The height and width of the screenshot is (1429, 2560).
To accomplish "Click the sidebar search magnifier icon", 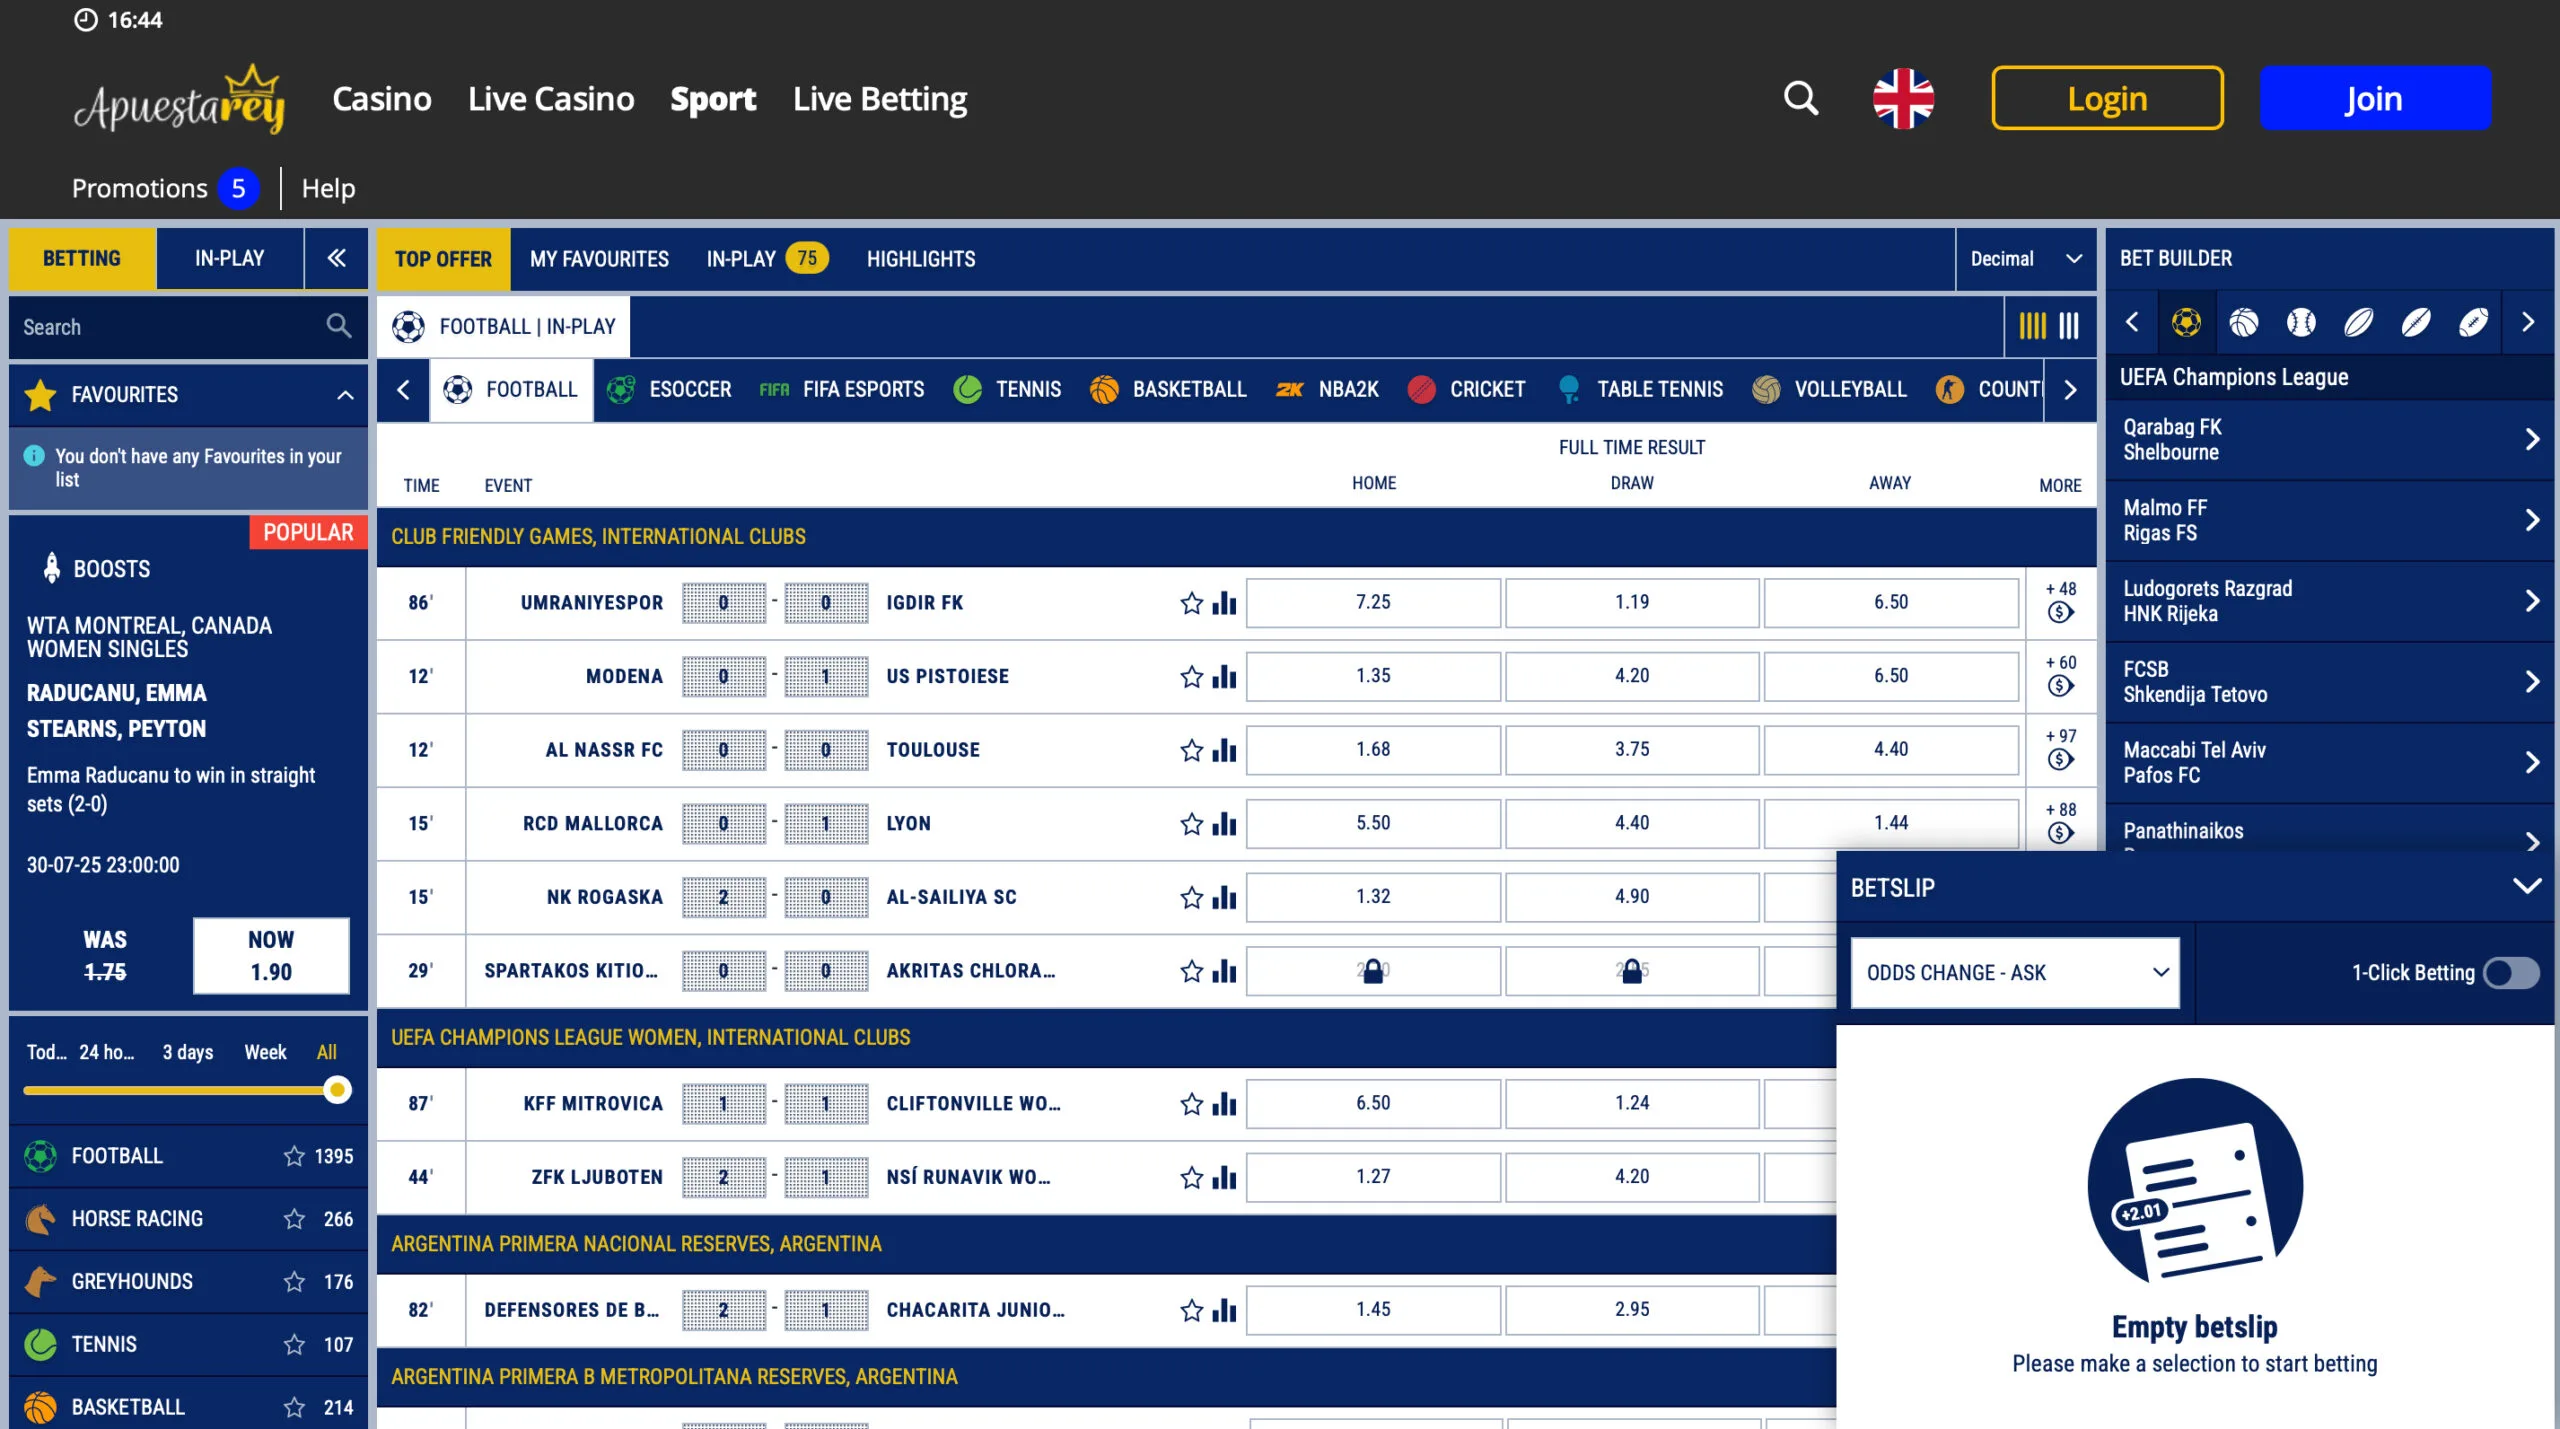I will [339, 326].
